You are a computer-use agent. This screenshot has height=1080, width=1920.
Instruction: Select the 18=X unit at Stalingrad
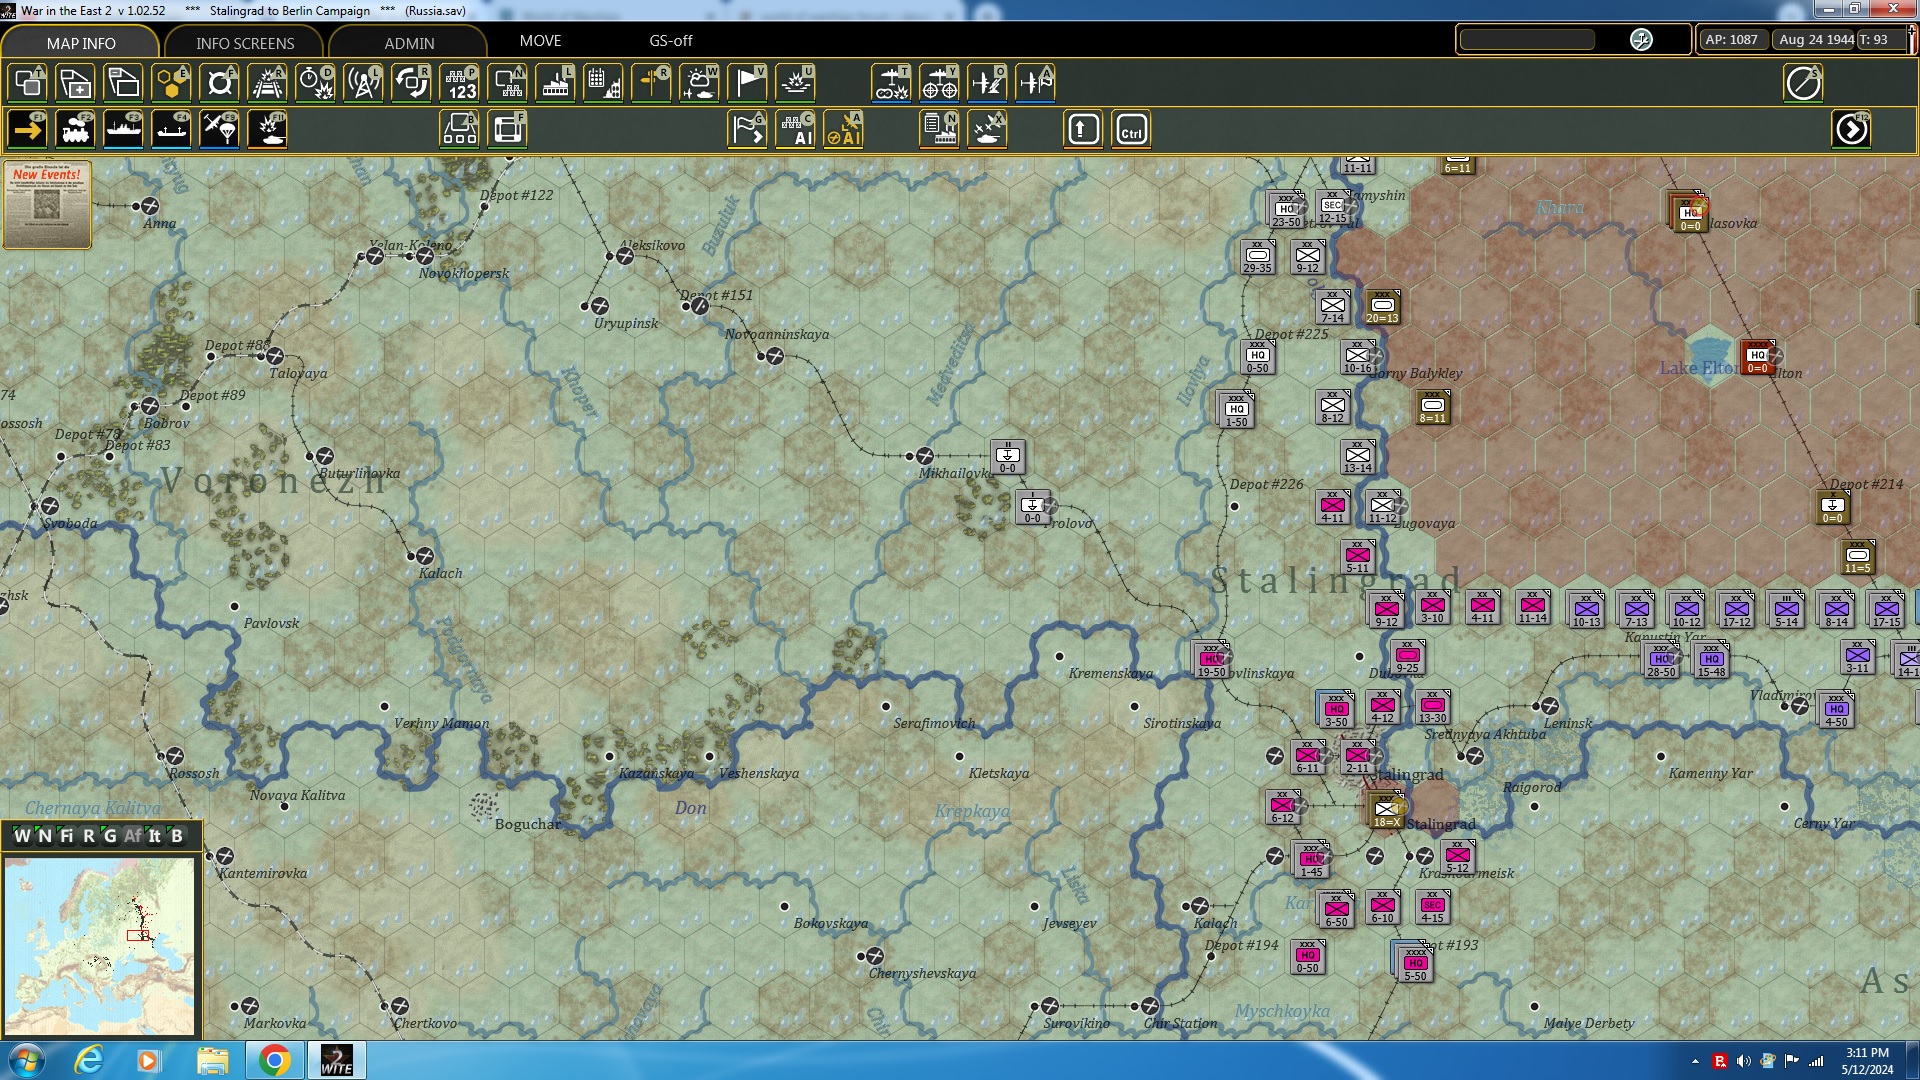[x=1386, y=810]
